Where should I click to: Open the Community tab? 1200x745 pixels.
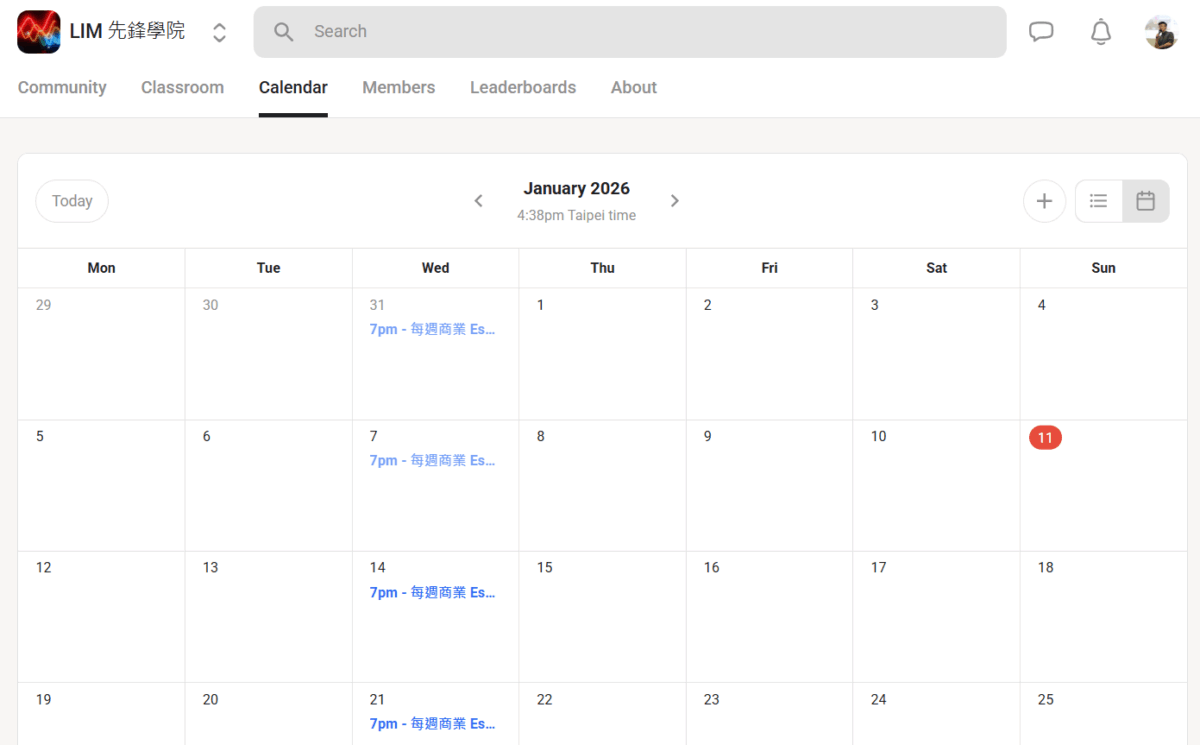(62, 87)
